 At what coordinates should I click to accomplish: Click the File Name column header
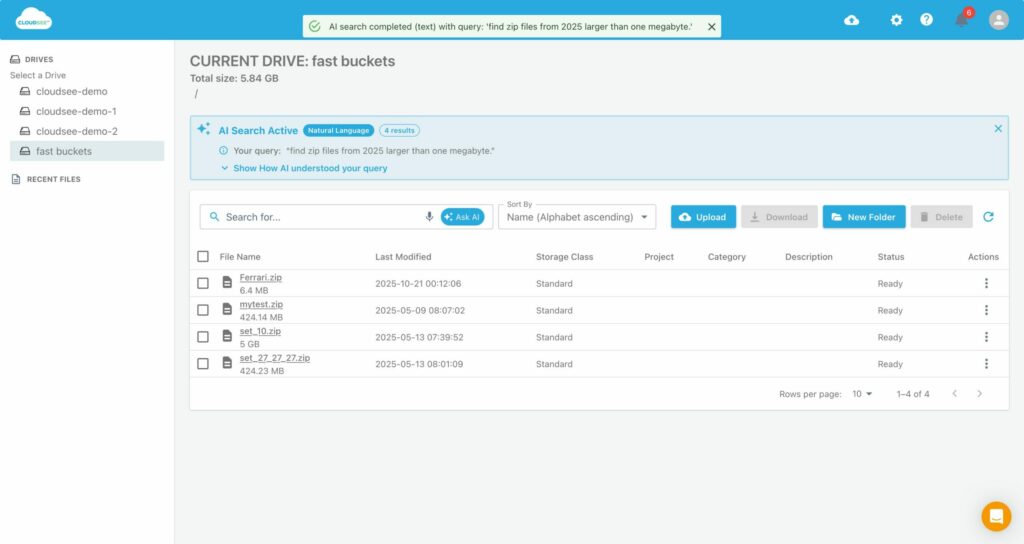[240, 257]
